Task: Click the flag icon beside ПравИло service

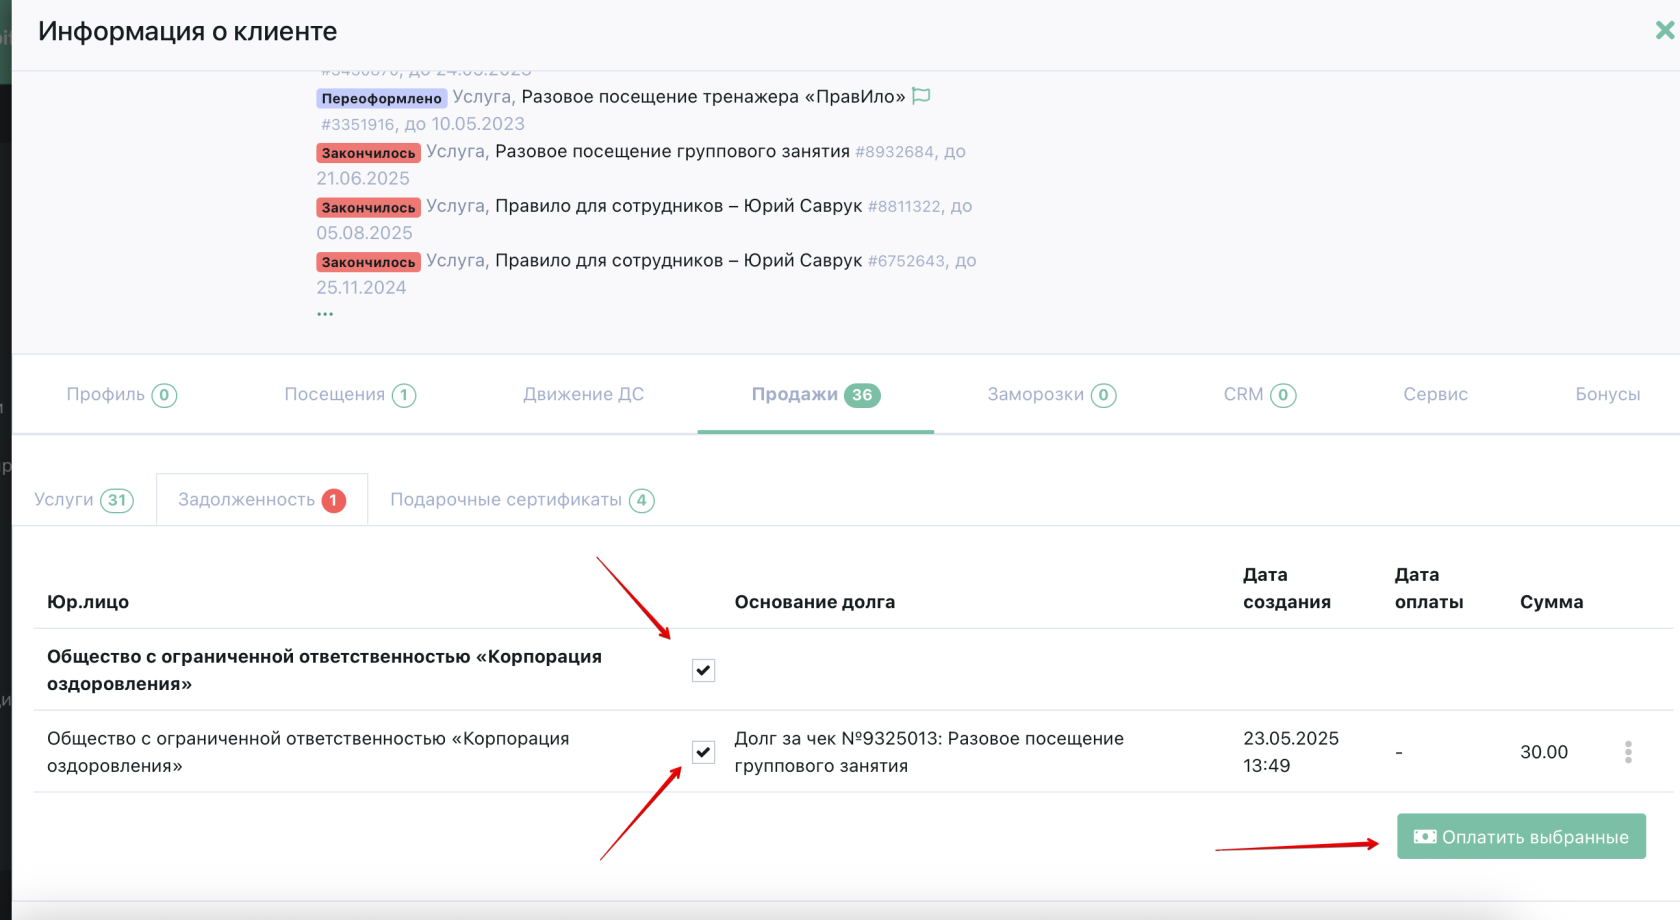Action: pyautogui.click(x=921, y=96)
